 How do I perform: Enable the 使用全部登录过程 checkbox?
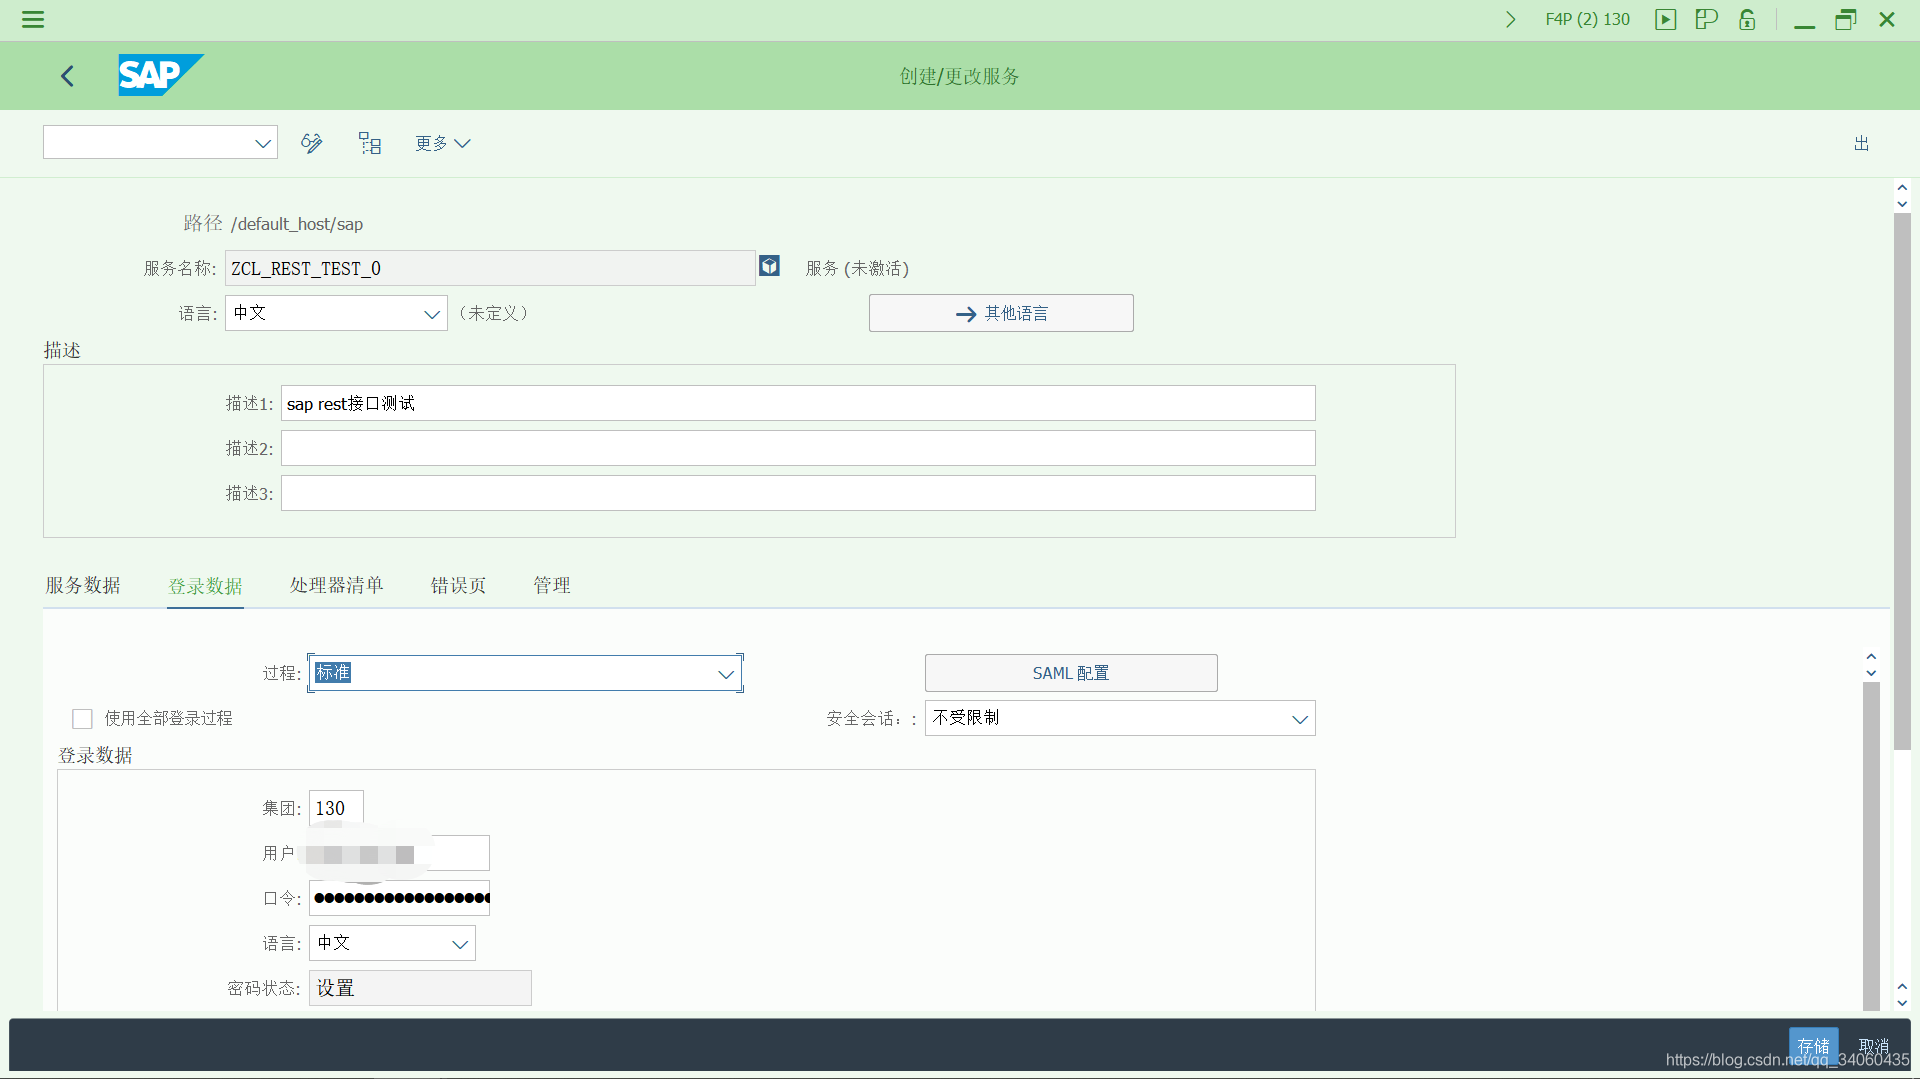82,718
